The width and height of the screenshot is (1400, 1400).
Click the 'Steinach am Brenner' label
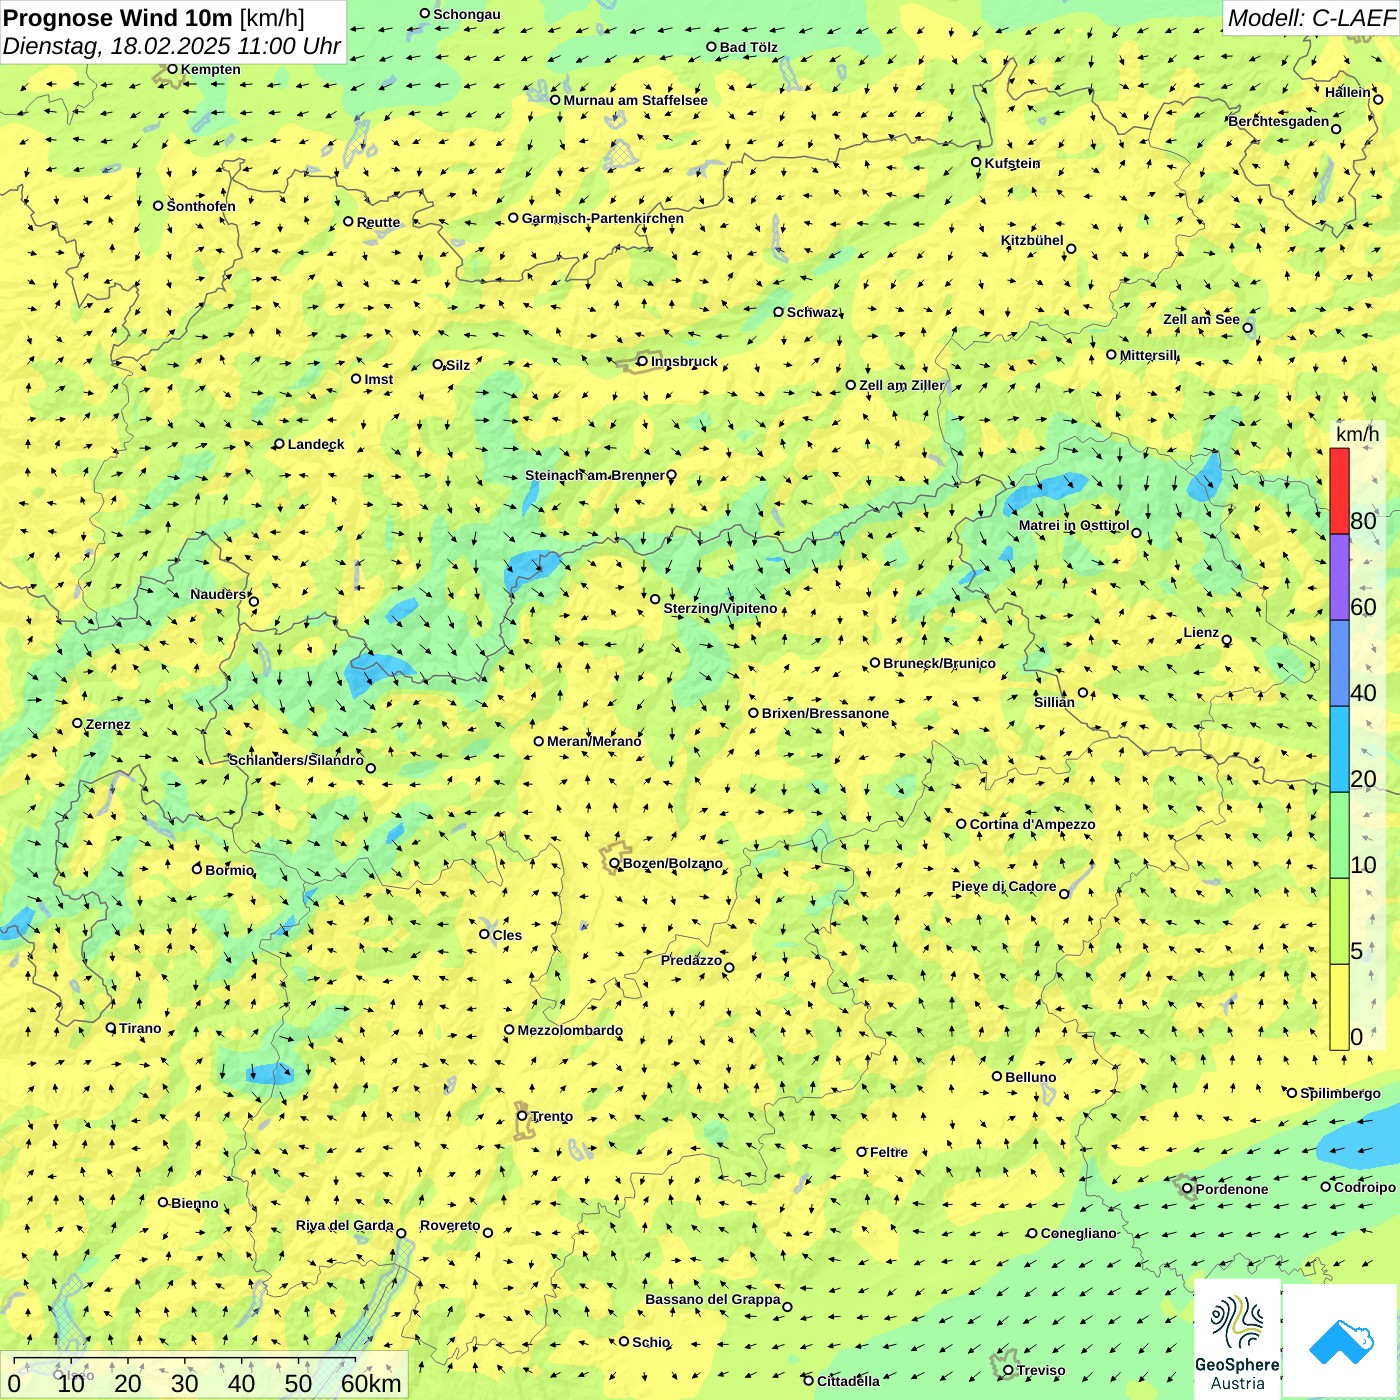594,475
